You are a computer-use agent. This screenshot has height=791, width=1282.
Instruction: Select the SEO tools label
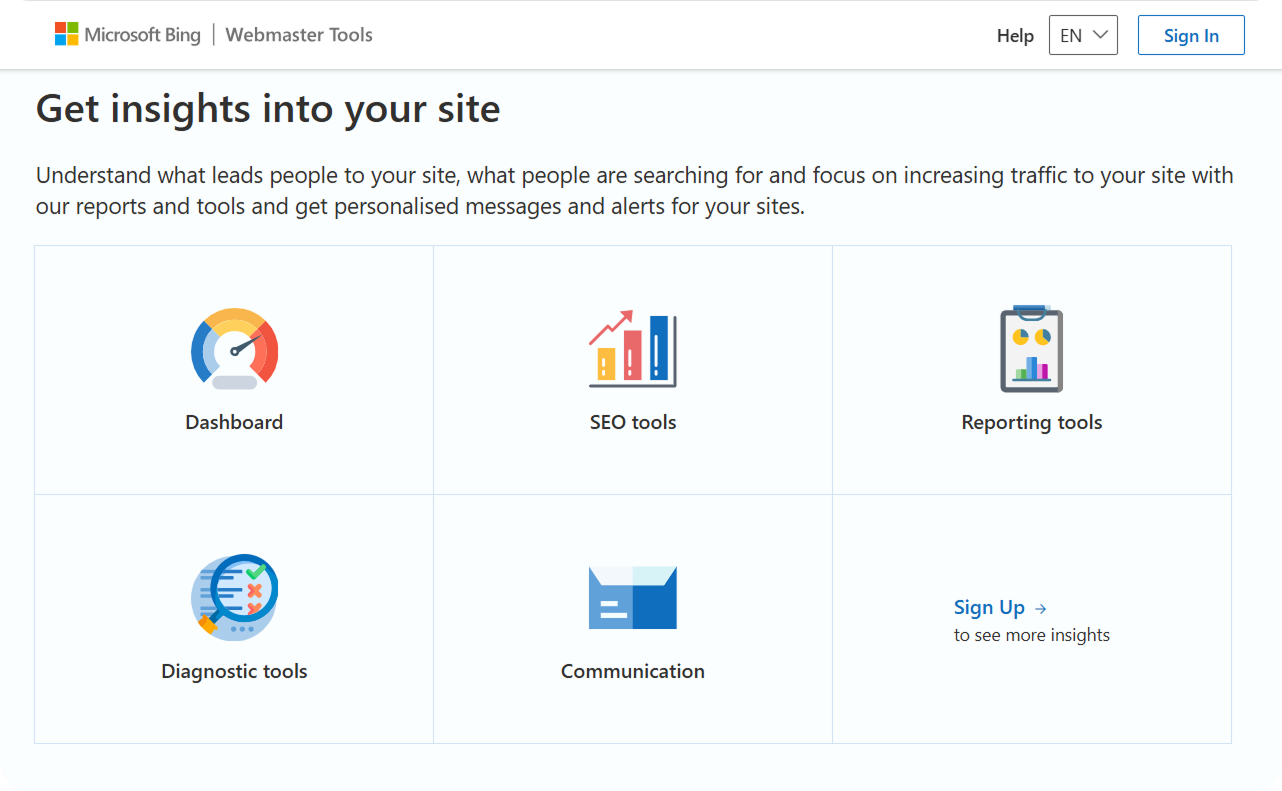point(633,422)
